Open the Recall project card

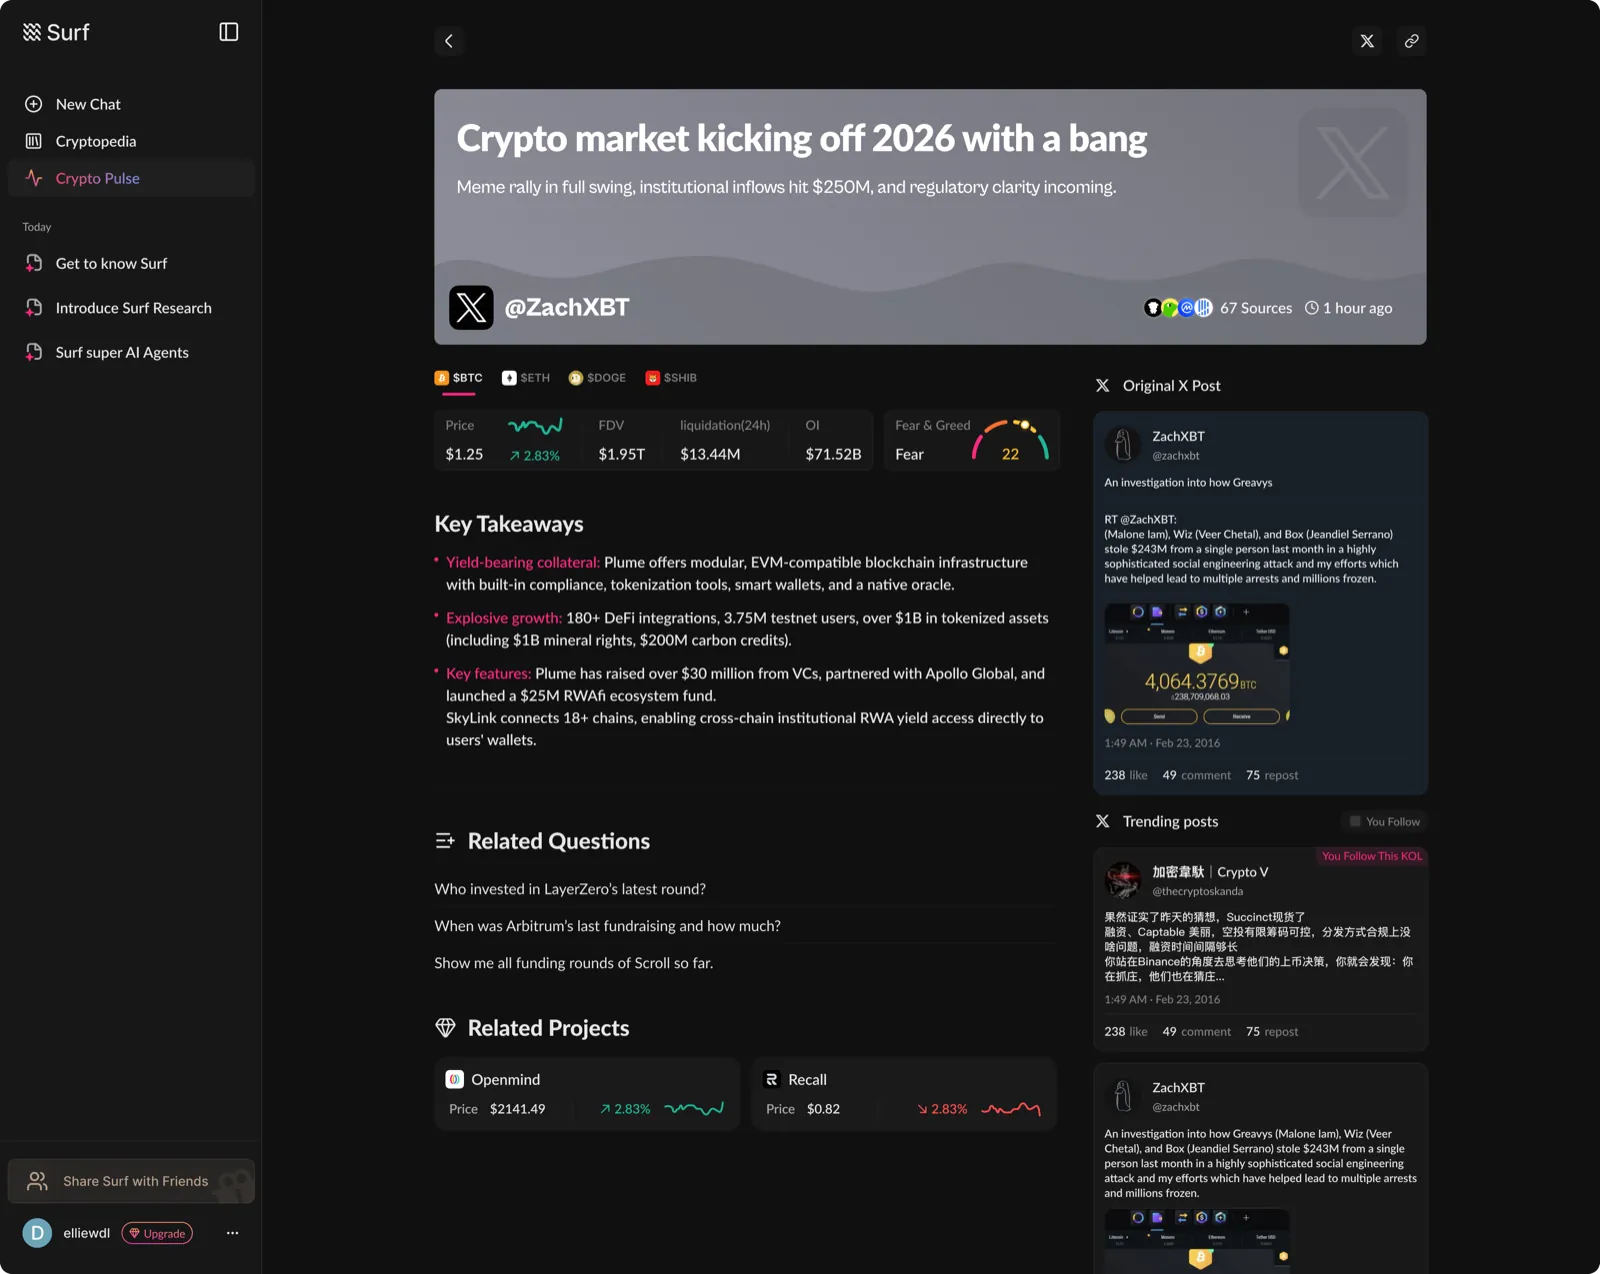coord(904,1093)
